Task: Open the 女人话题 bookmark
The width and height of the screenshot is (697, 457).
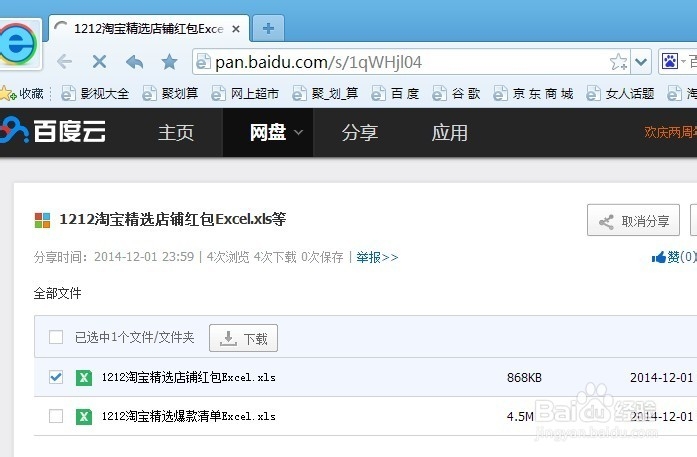Action: tap(621, 93)
